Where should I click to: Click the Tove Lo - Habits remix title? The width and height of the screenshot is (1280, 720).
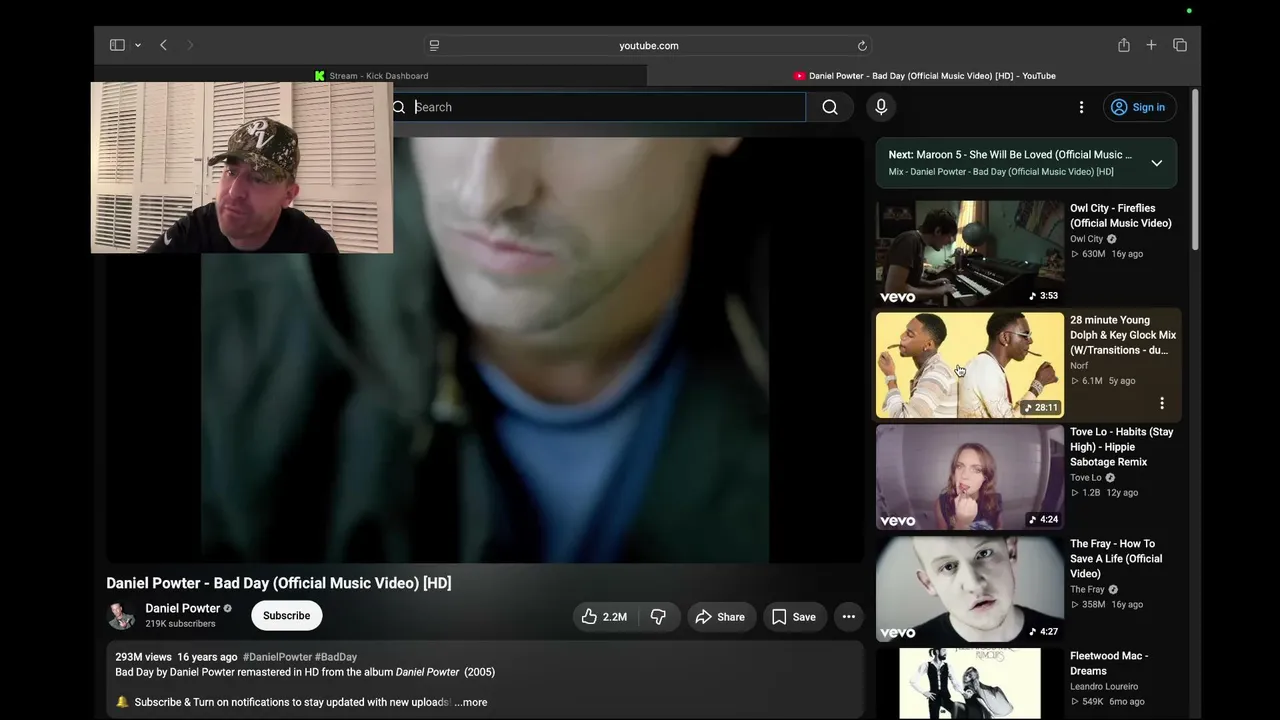click(x=1122, y=447)
